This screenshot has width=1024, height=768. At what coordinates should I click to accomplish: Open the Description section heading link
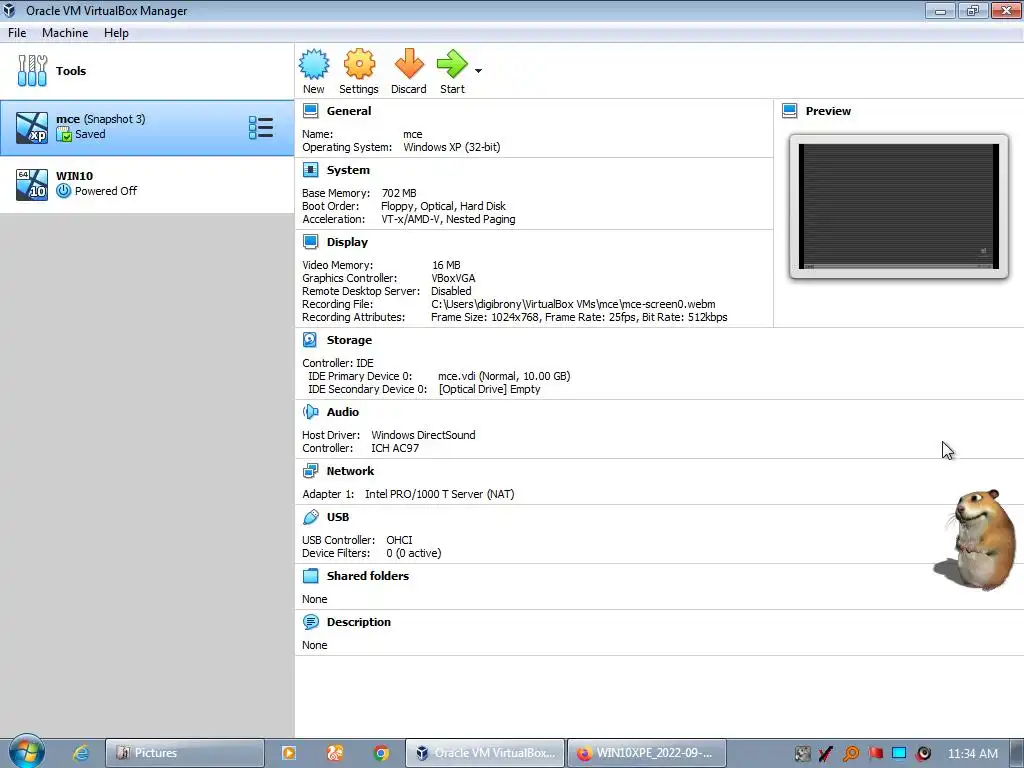pyautogui.click(x=359, y=622)
